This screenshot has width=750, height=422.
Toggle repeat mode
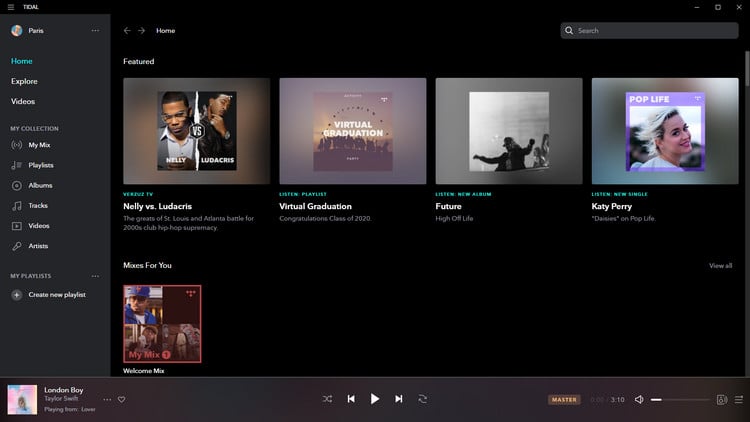point(422,399)
